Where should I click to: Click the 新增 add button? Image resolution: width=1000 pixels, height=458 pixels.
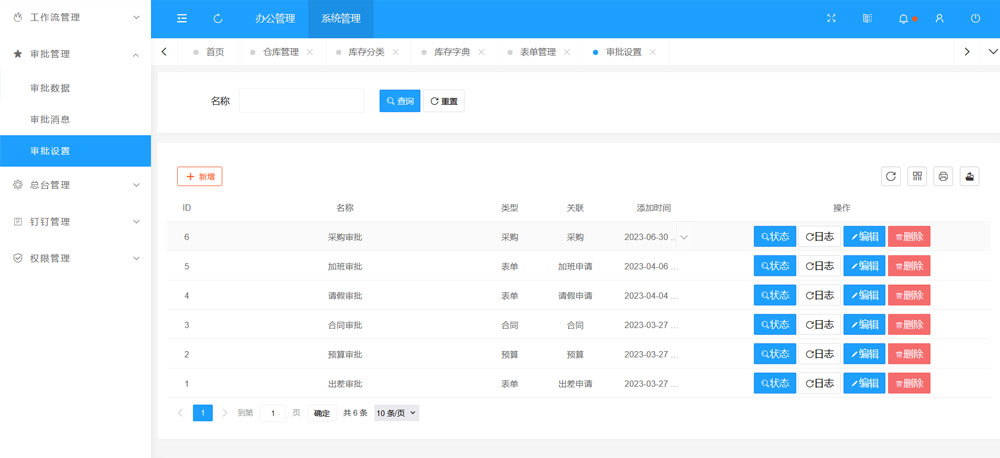pos(200,176)
